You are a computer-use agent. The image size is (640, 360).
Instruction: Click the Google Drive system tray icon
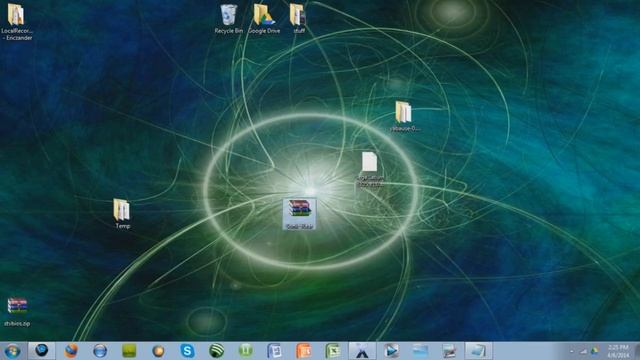595,351
